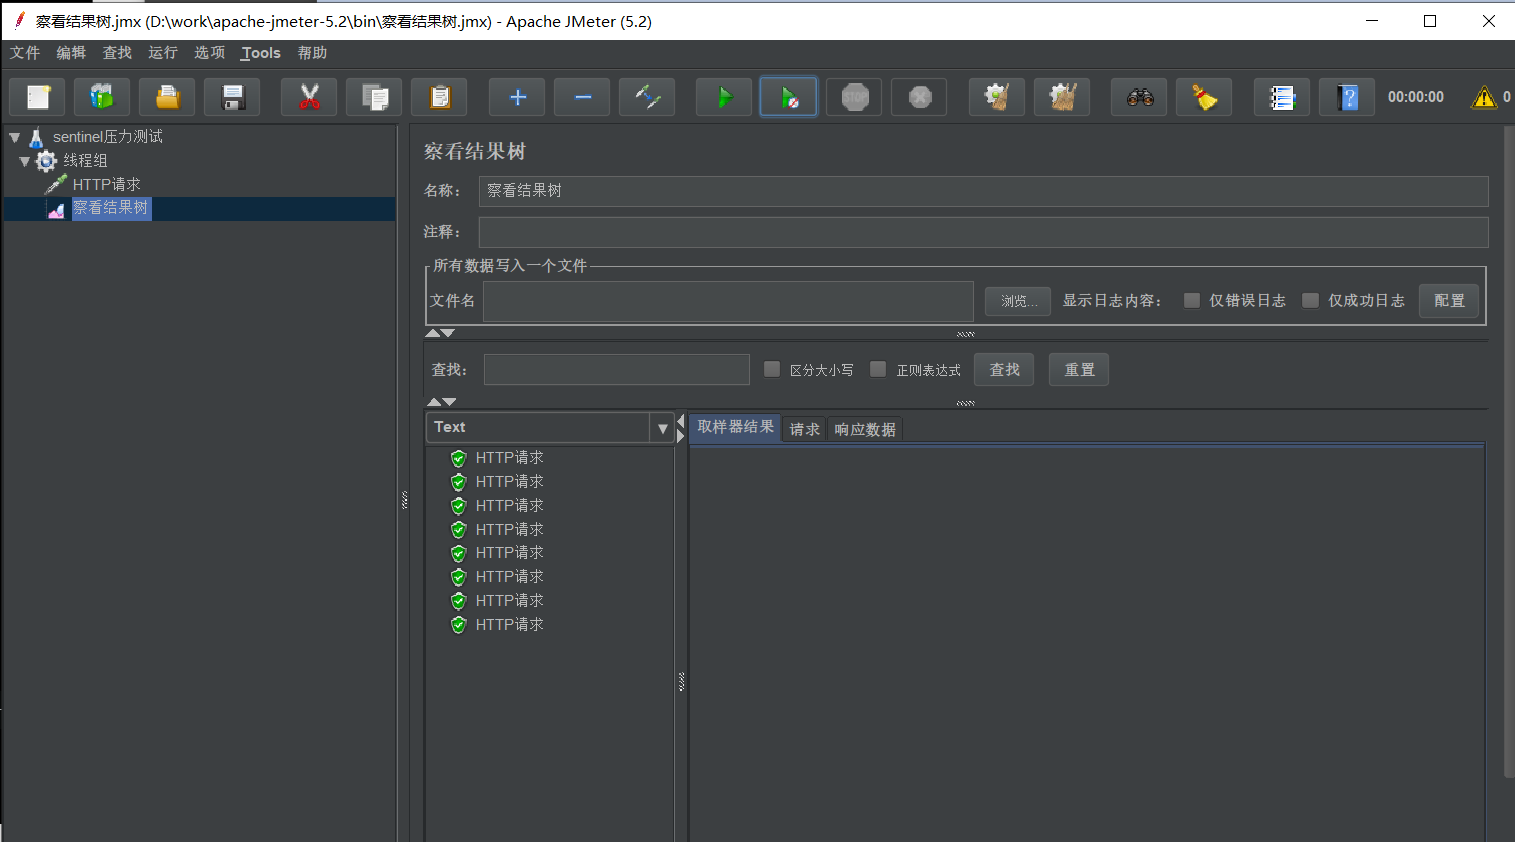Open the 编辑 menu
The width and height of the screenshot is (1515, 842).
71,53
